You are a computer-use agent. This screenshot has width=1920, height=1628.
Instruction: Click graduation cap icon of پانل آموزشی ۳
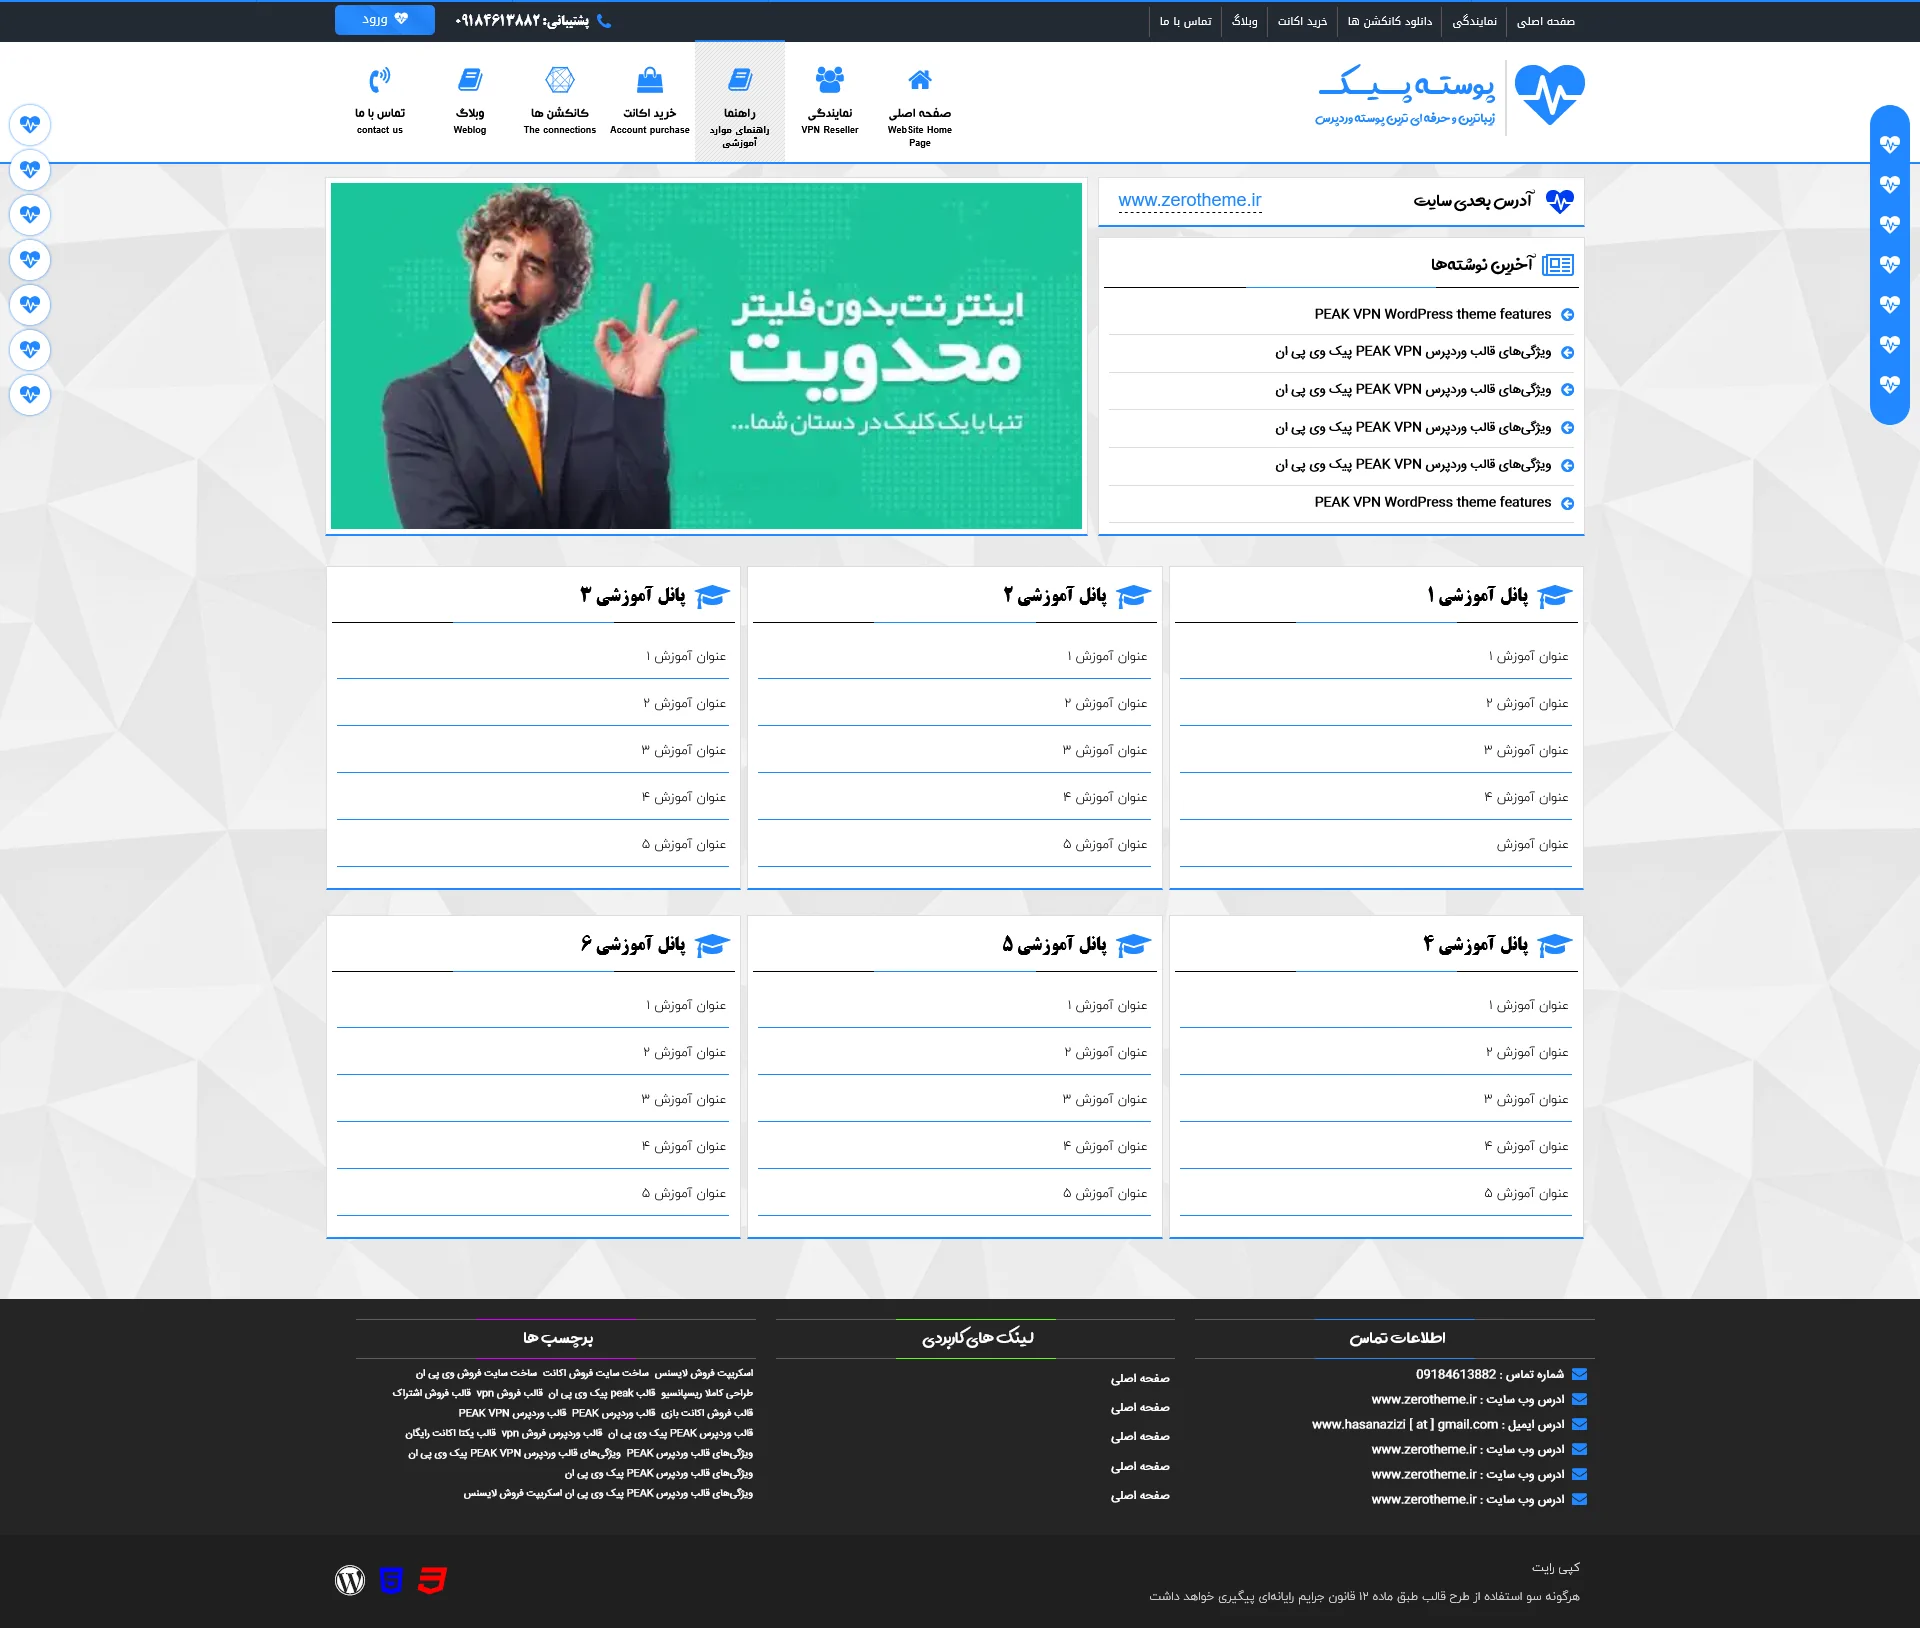click(x=712, y=596)
